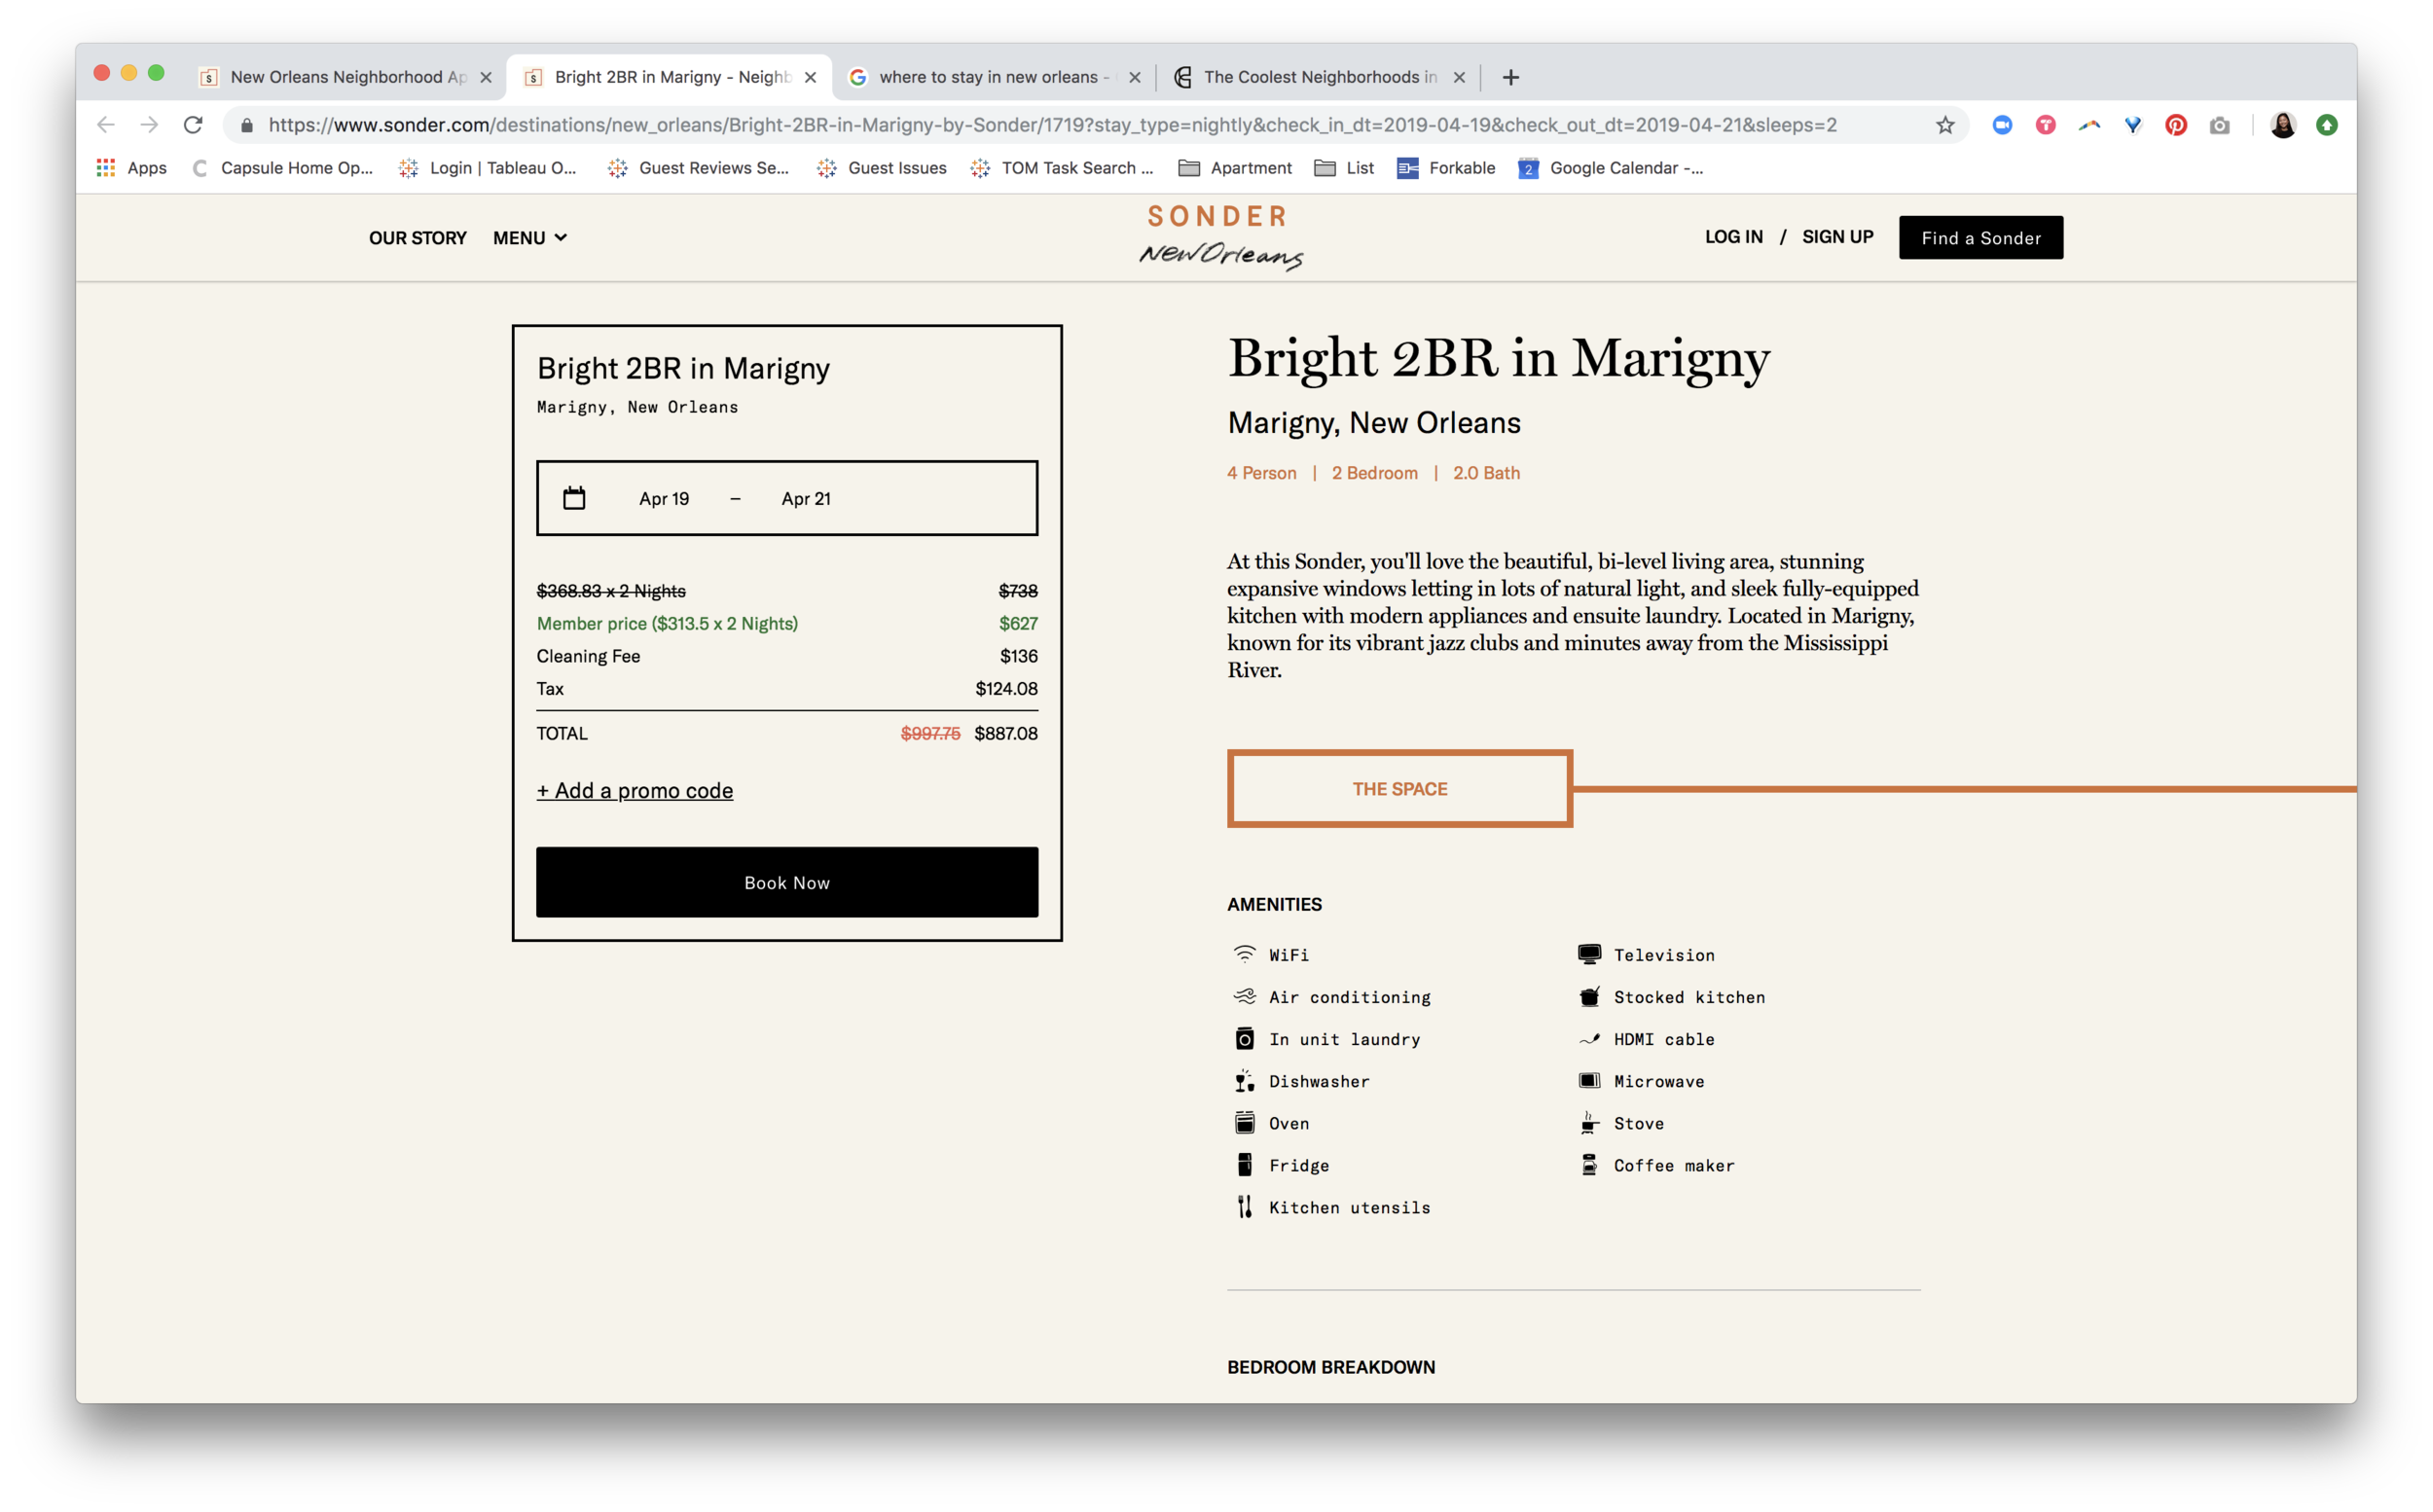Open the List bookmarks folder
This screenshot has width=2433, height=1512.
[1344, 168]
